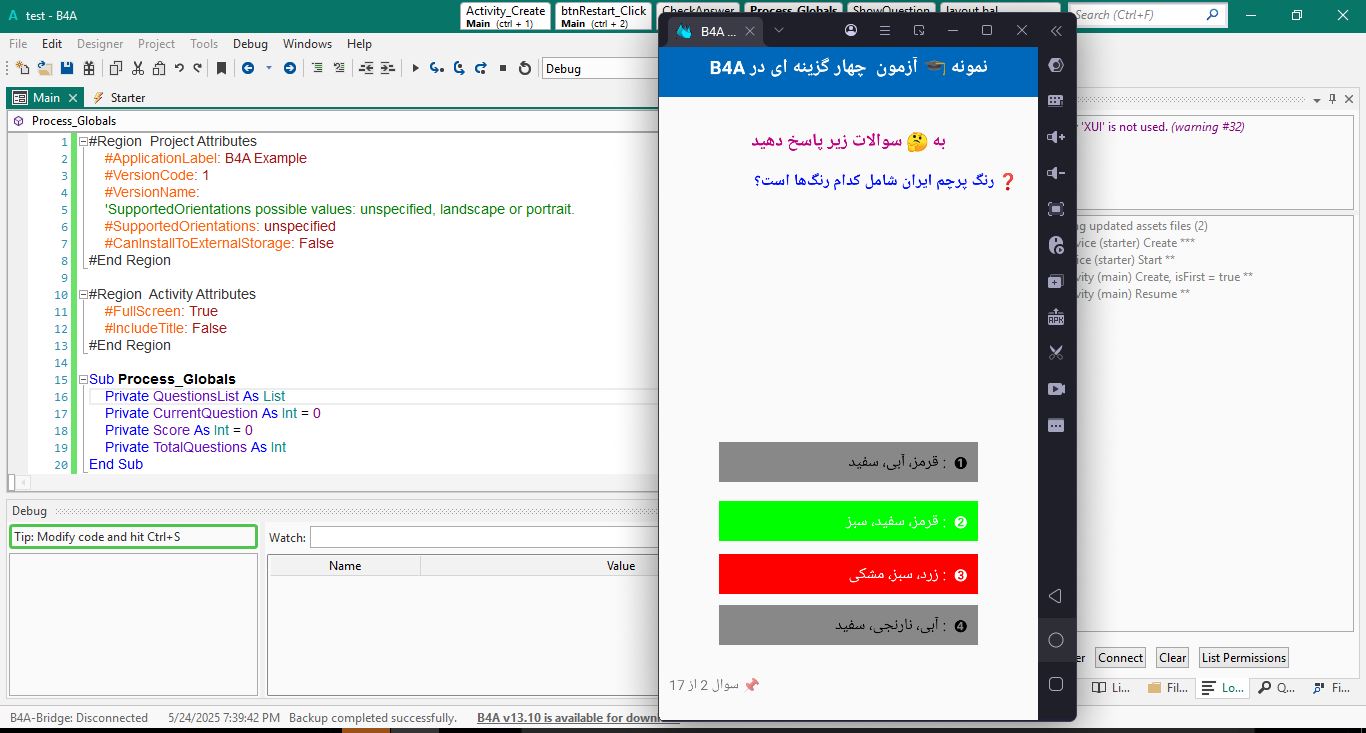Click the Decrease indent toolbar icon
Viewport: 1366px width, 733px height.
pos(366,68)
